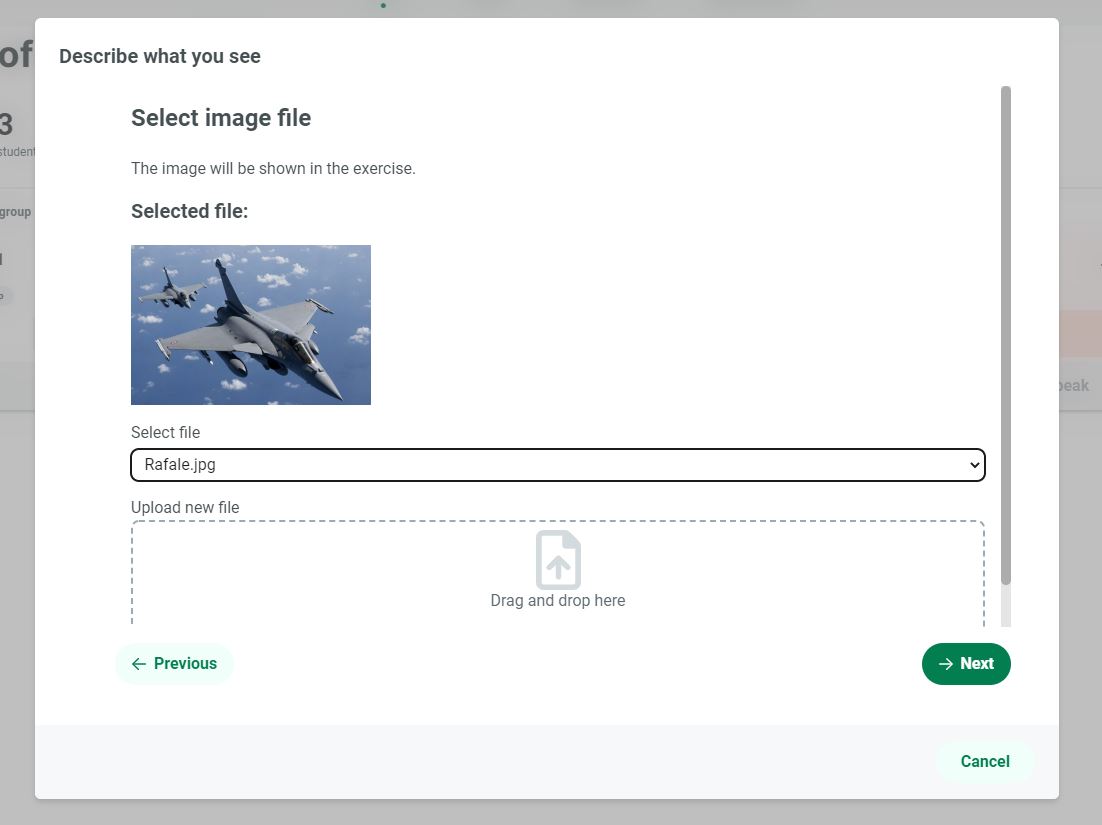Click the 'Select image file' heading
The image size is (1102, 825).
tap(221, 118)
